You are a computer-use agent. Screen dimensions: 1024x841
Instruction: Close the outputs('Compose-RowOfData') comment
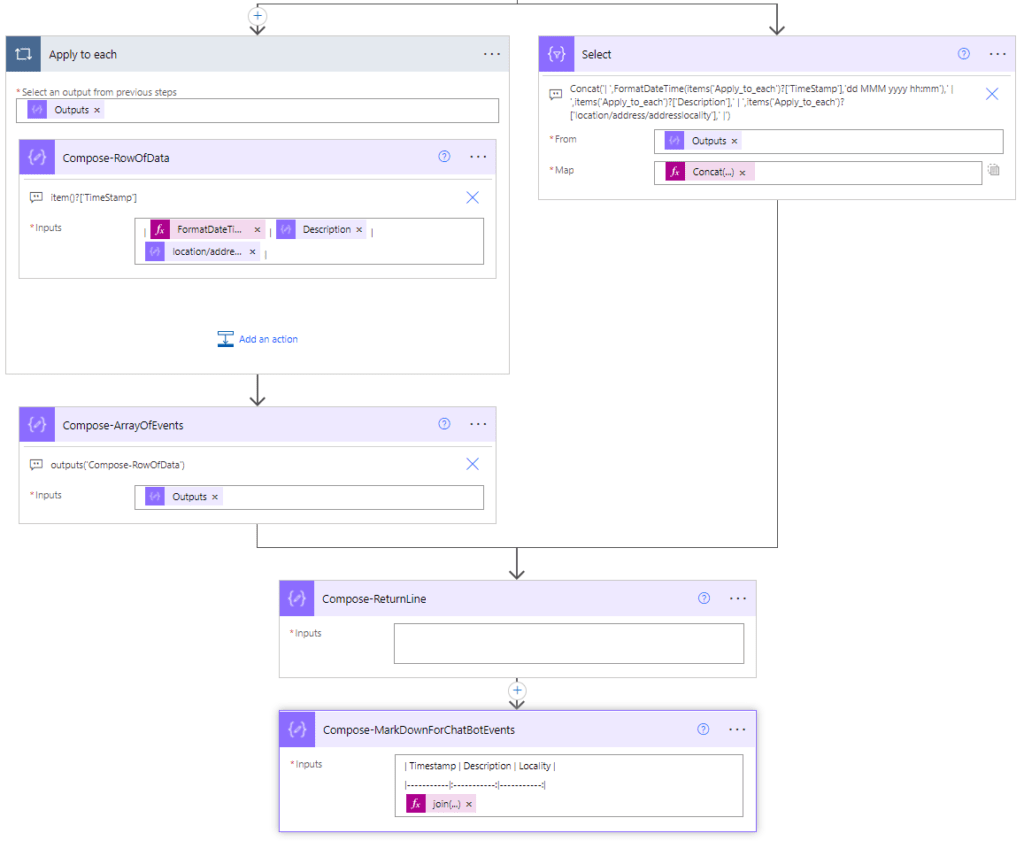(x=473, y=464)
